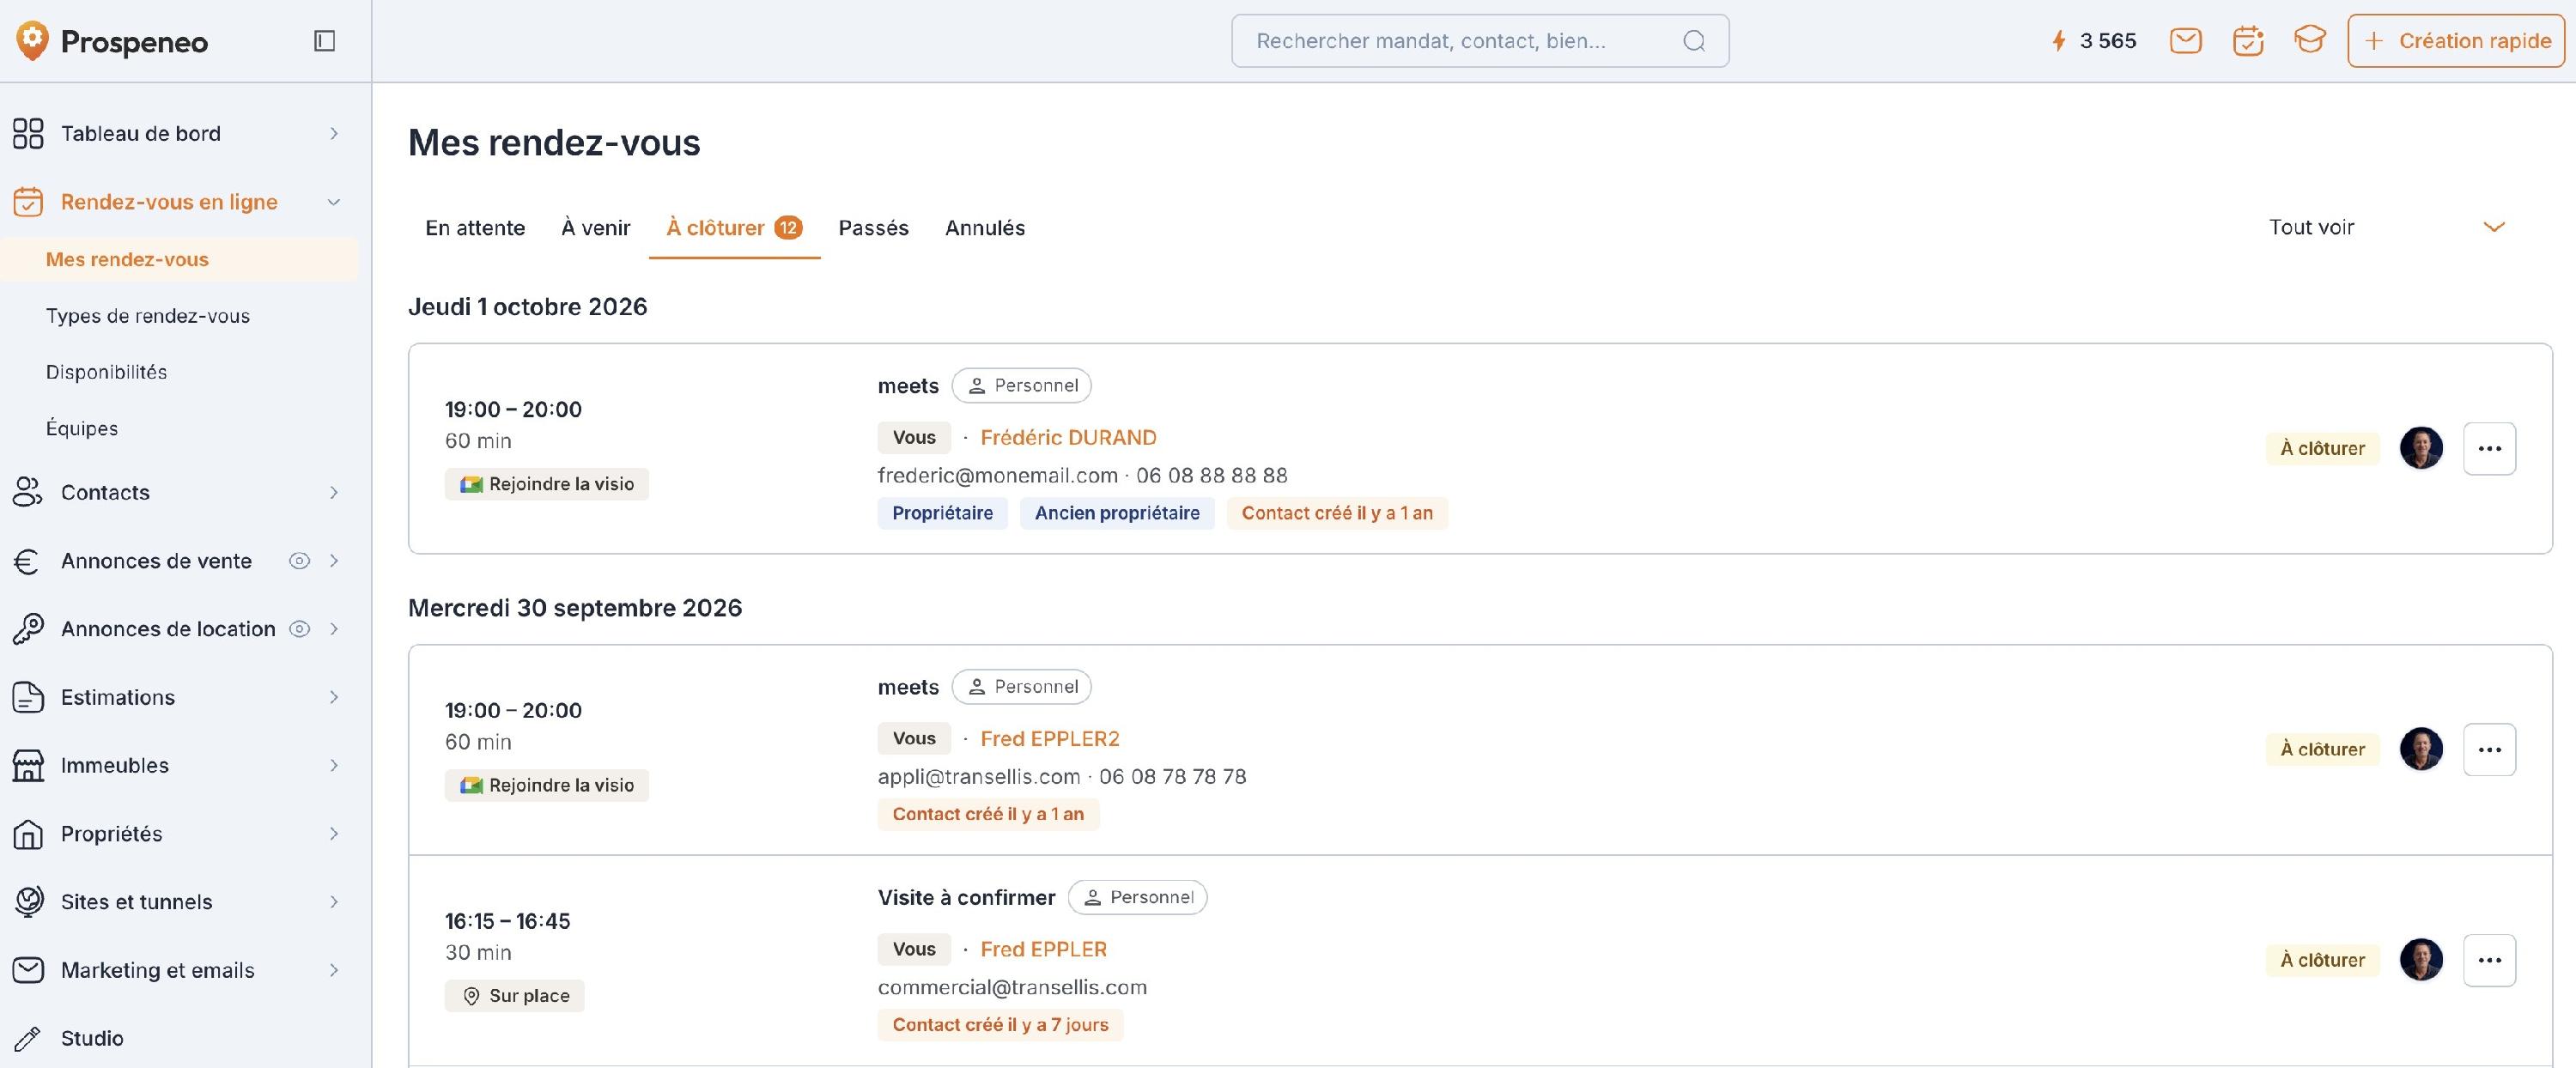Screen dimensions: 2576x1068
Task: Click the Tableau de bord grid icon
Action: pyautogui.click(x=28, y=133)
